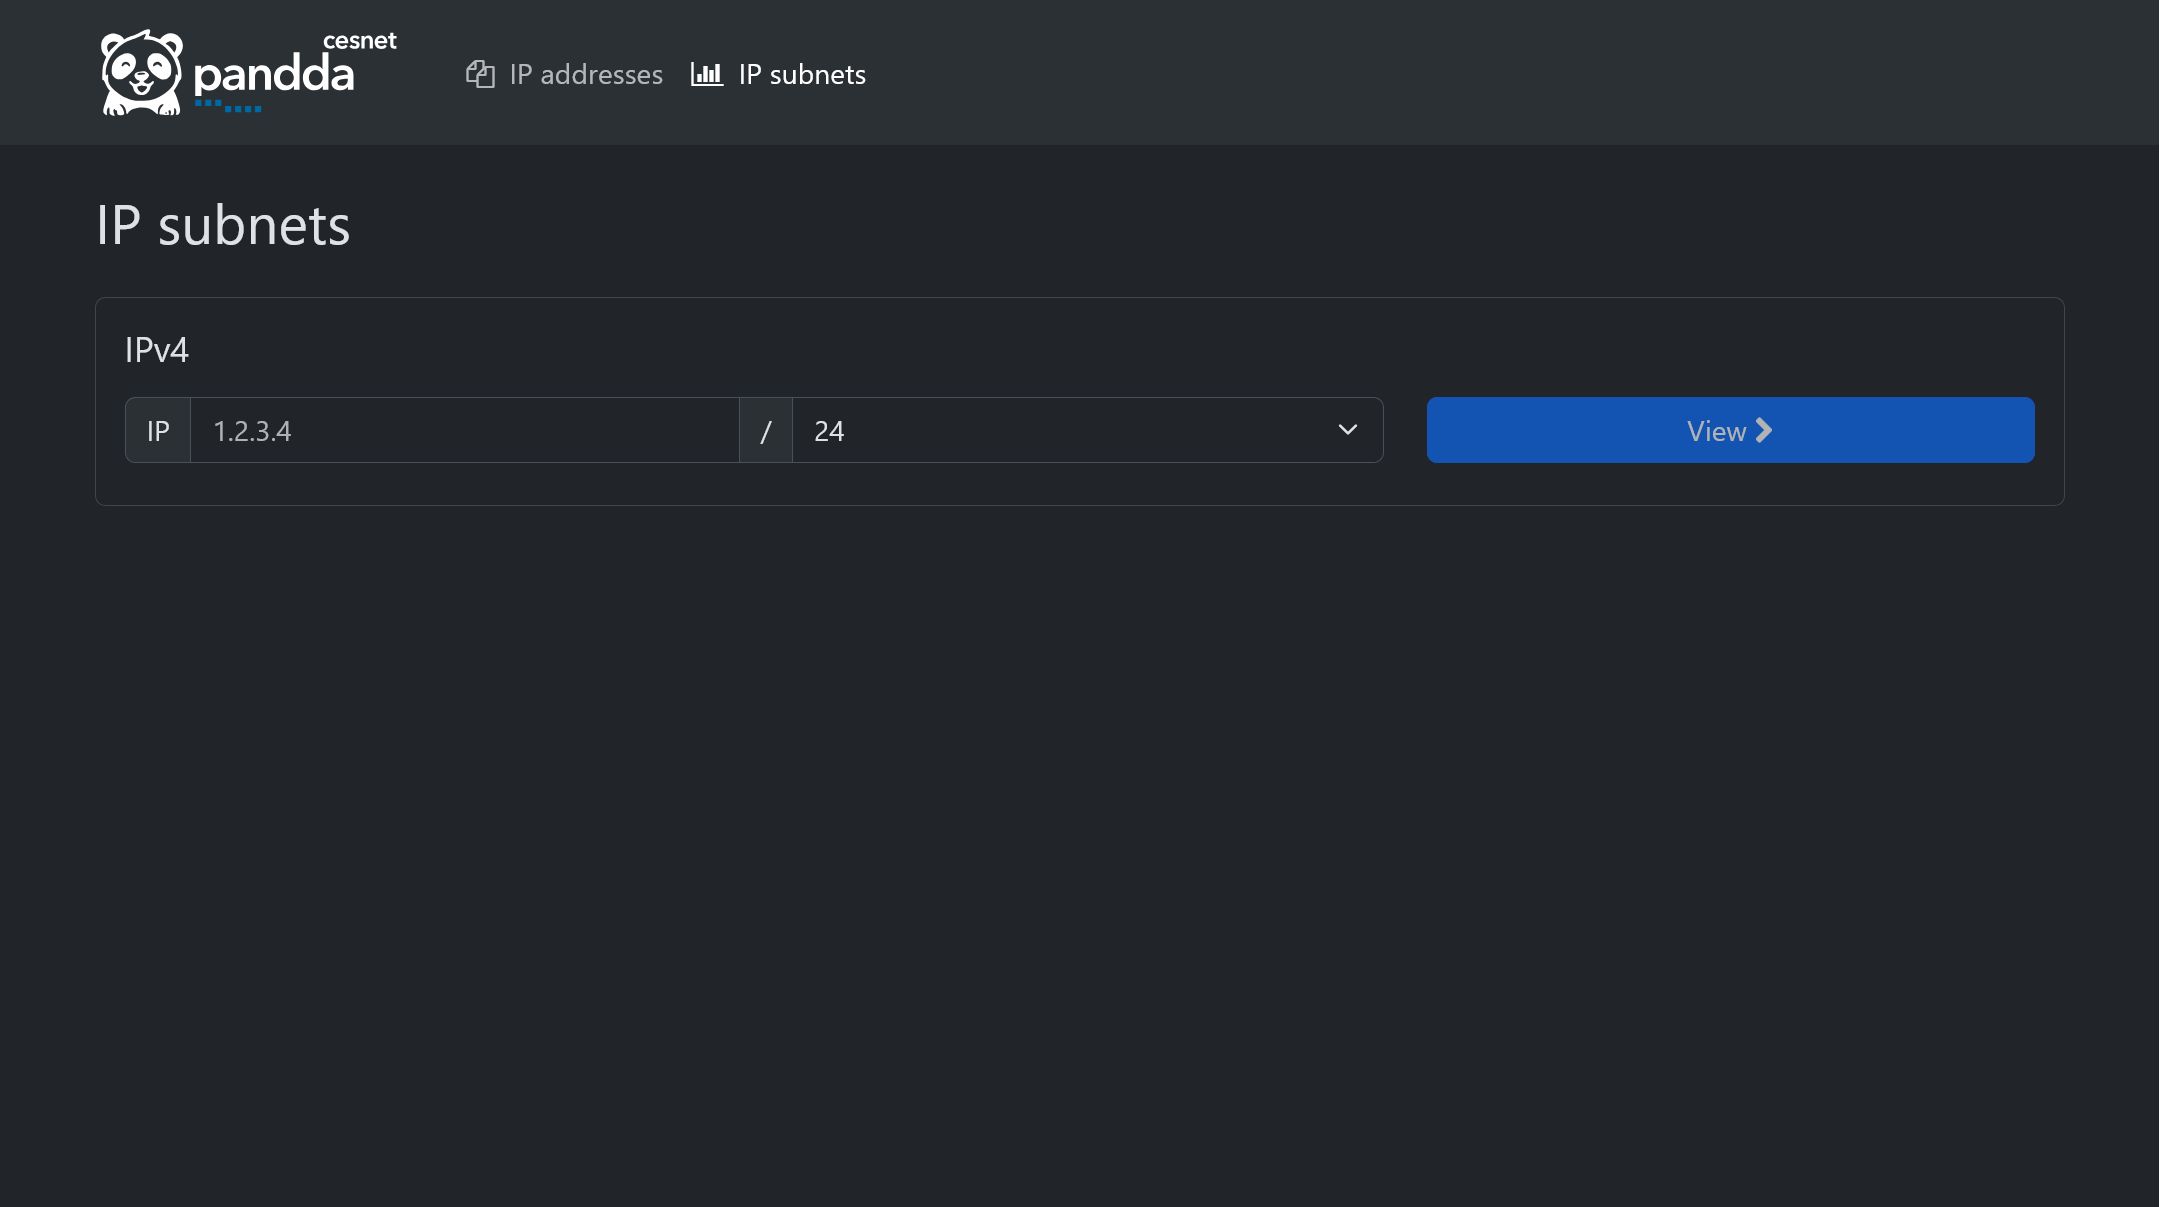
Task: Click the IP label prefix on the address field
Action: 157,430
